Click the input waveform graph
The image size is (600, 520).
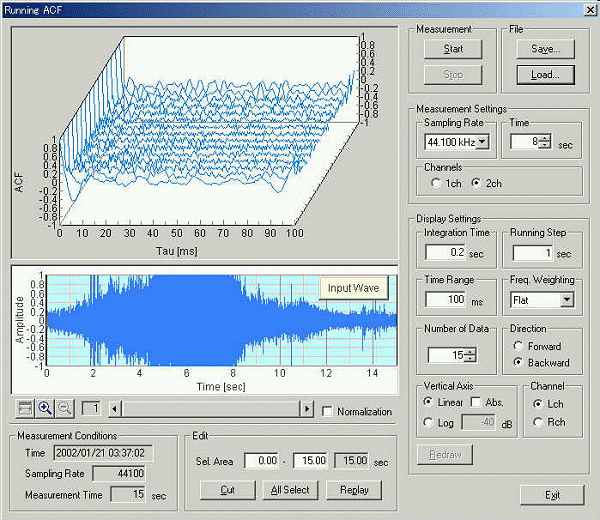pos(221,320)
